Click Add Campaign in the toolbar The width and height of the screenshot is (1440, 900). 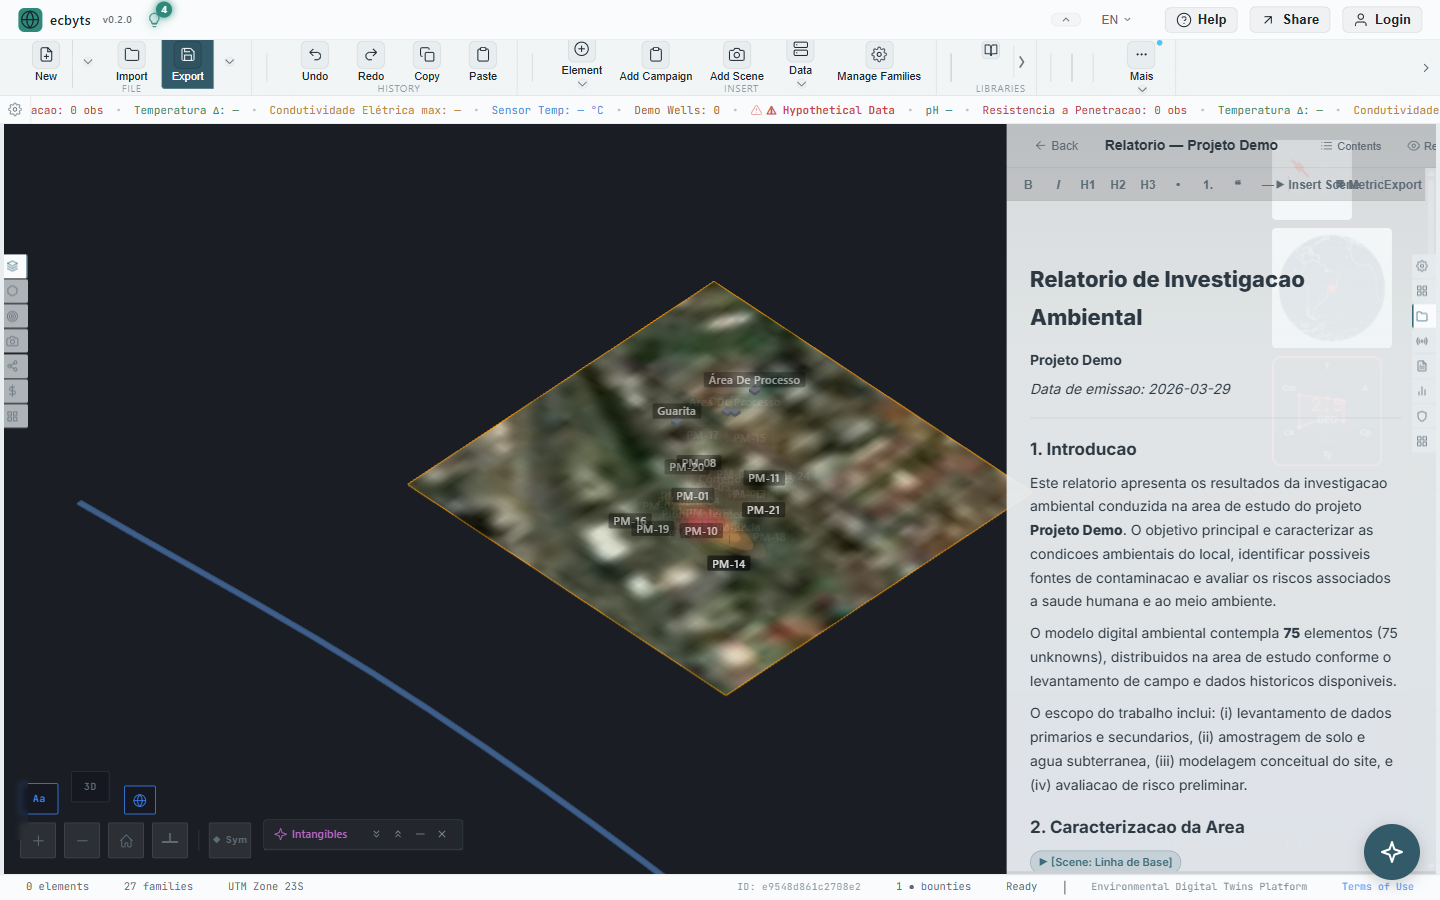pos(656,62)
